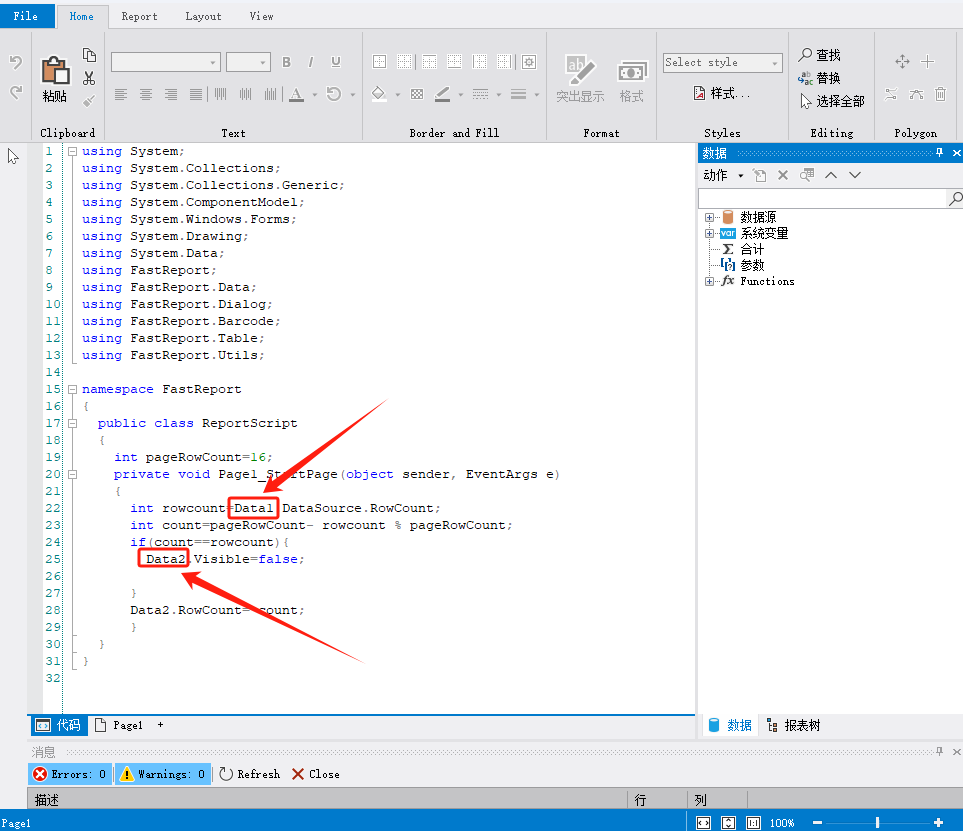This screenshot has width=963, height=831.
Task: Click the polygon add point plus icon
Action: (x=928, y=61)
